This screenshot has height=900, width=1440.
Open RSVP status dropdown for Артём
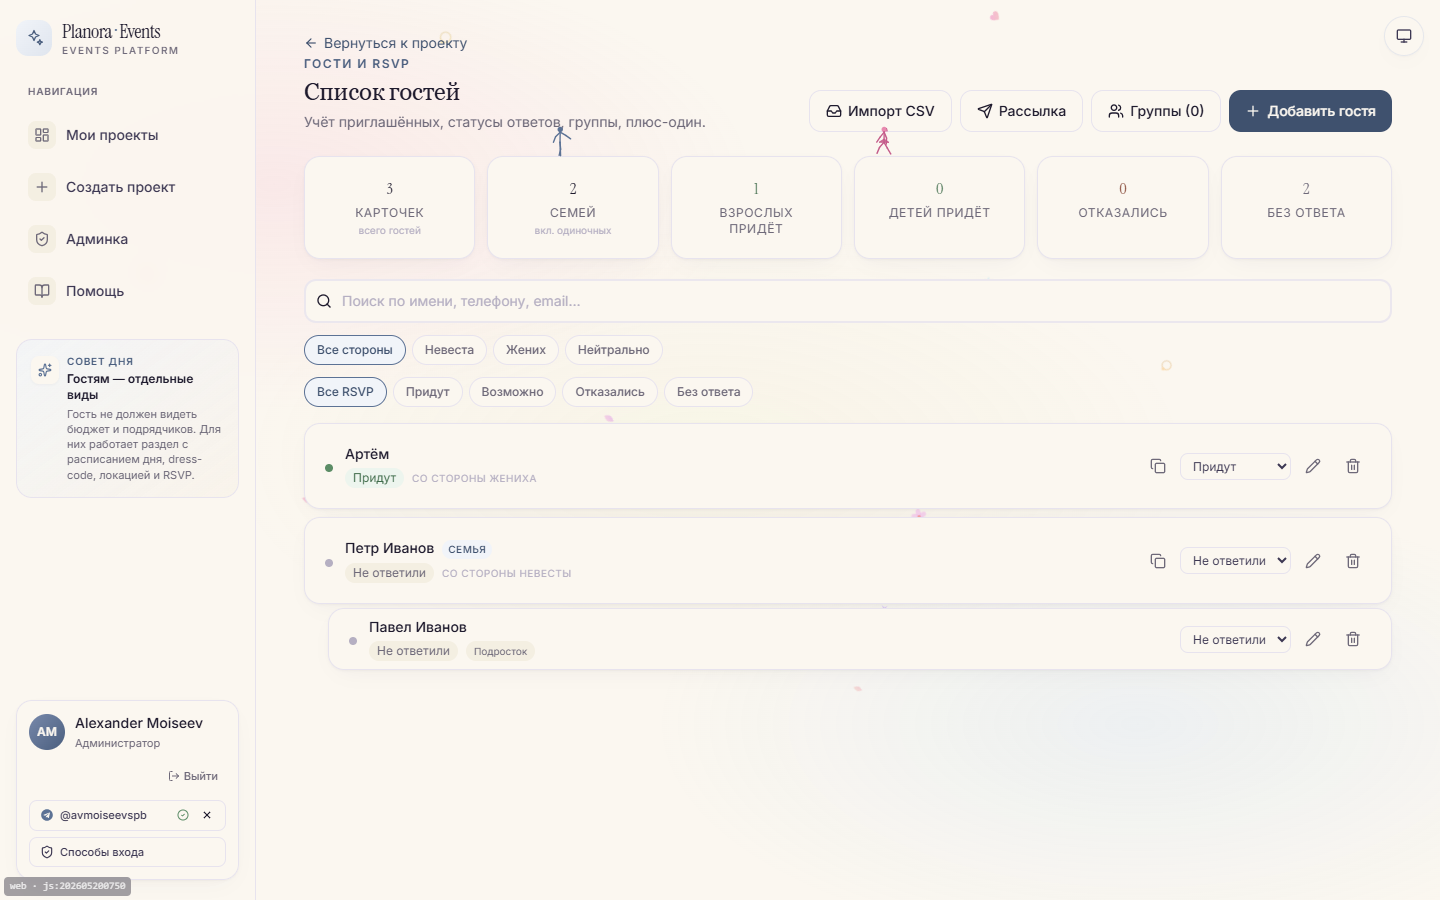pyautogui.click(x=1235, y=466)
